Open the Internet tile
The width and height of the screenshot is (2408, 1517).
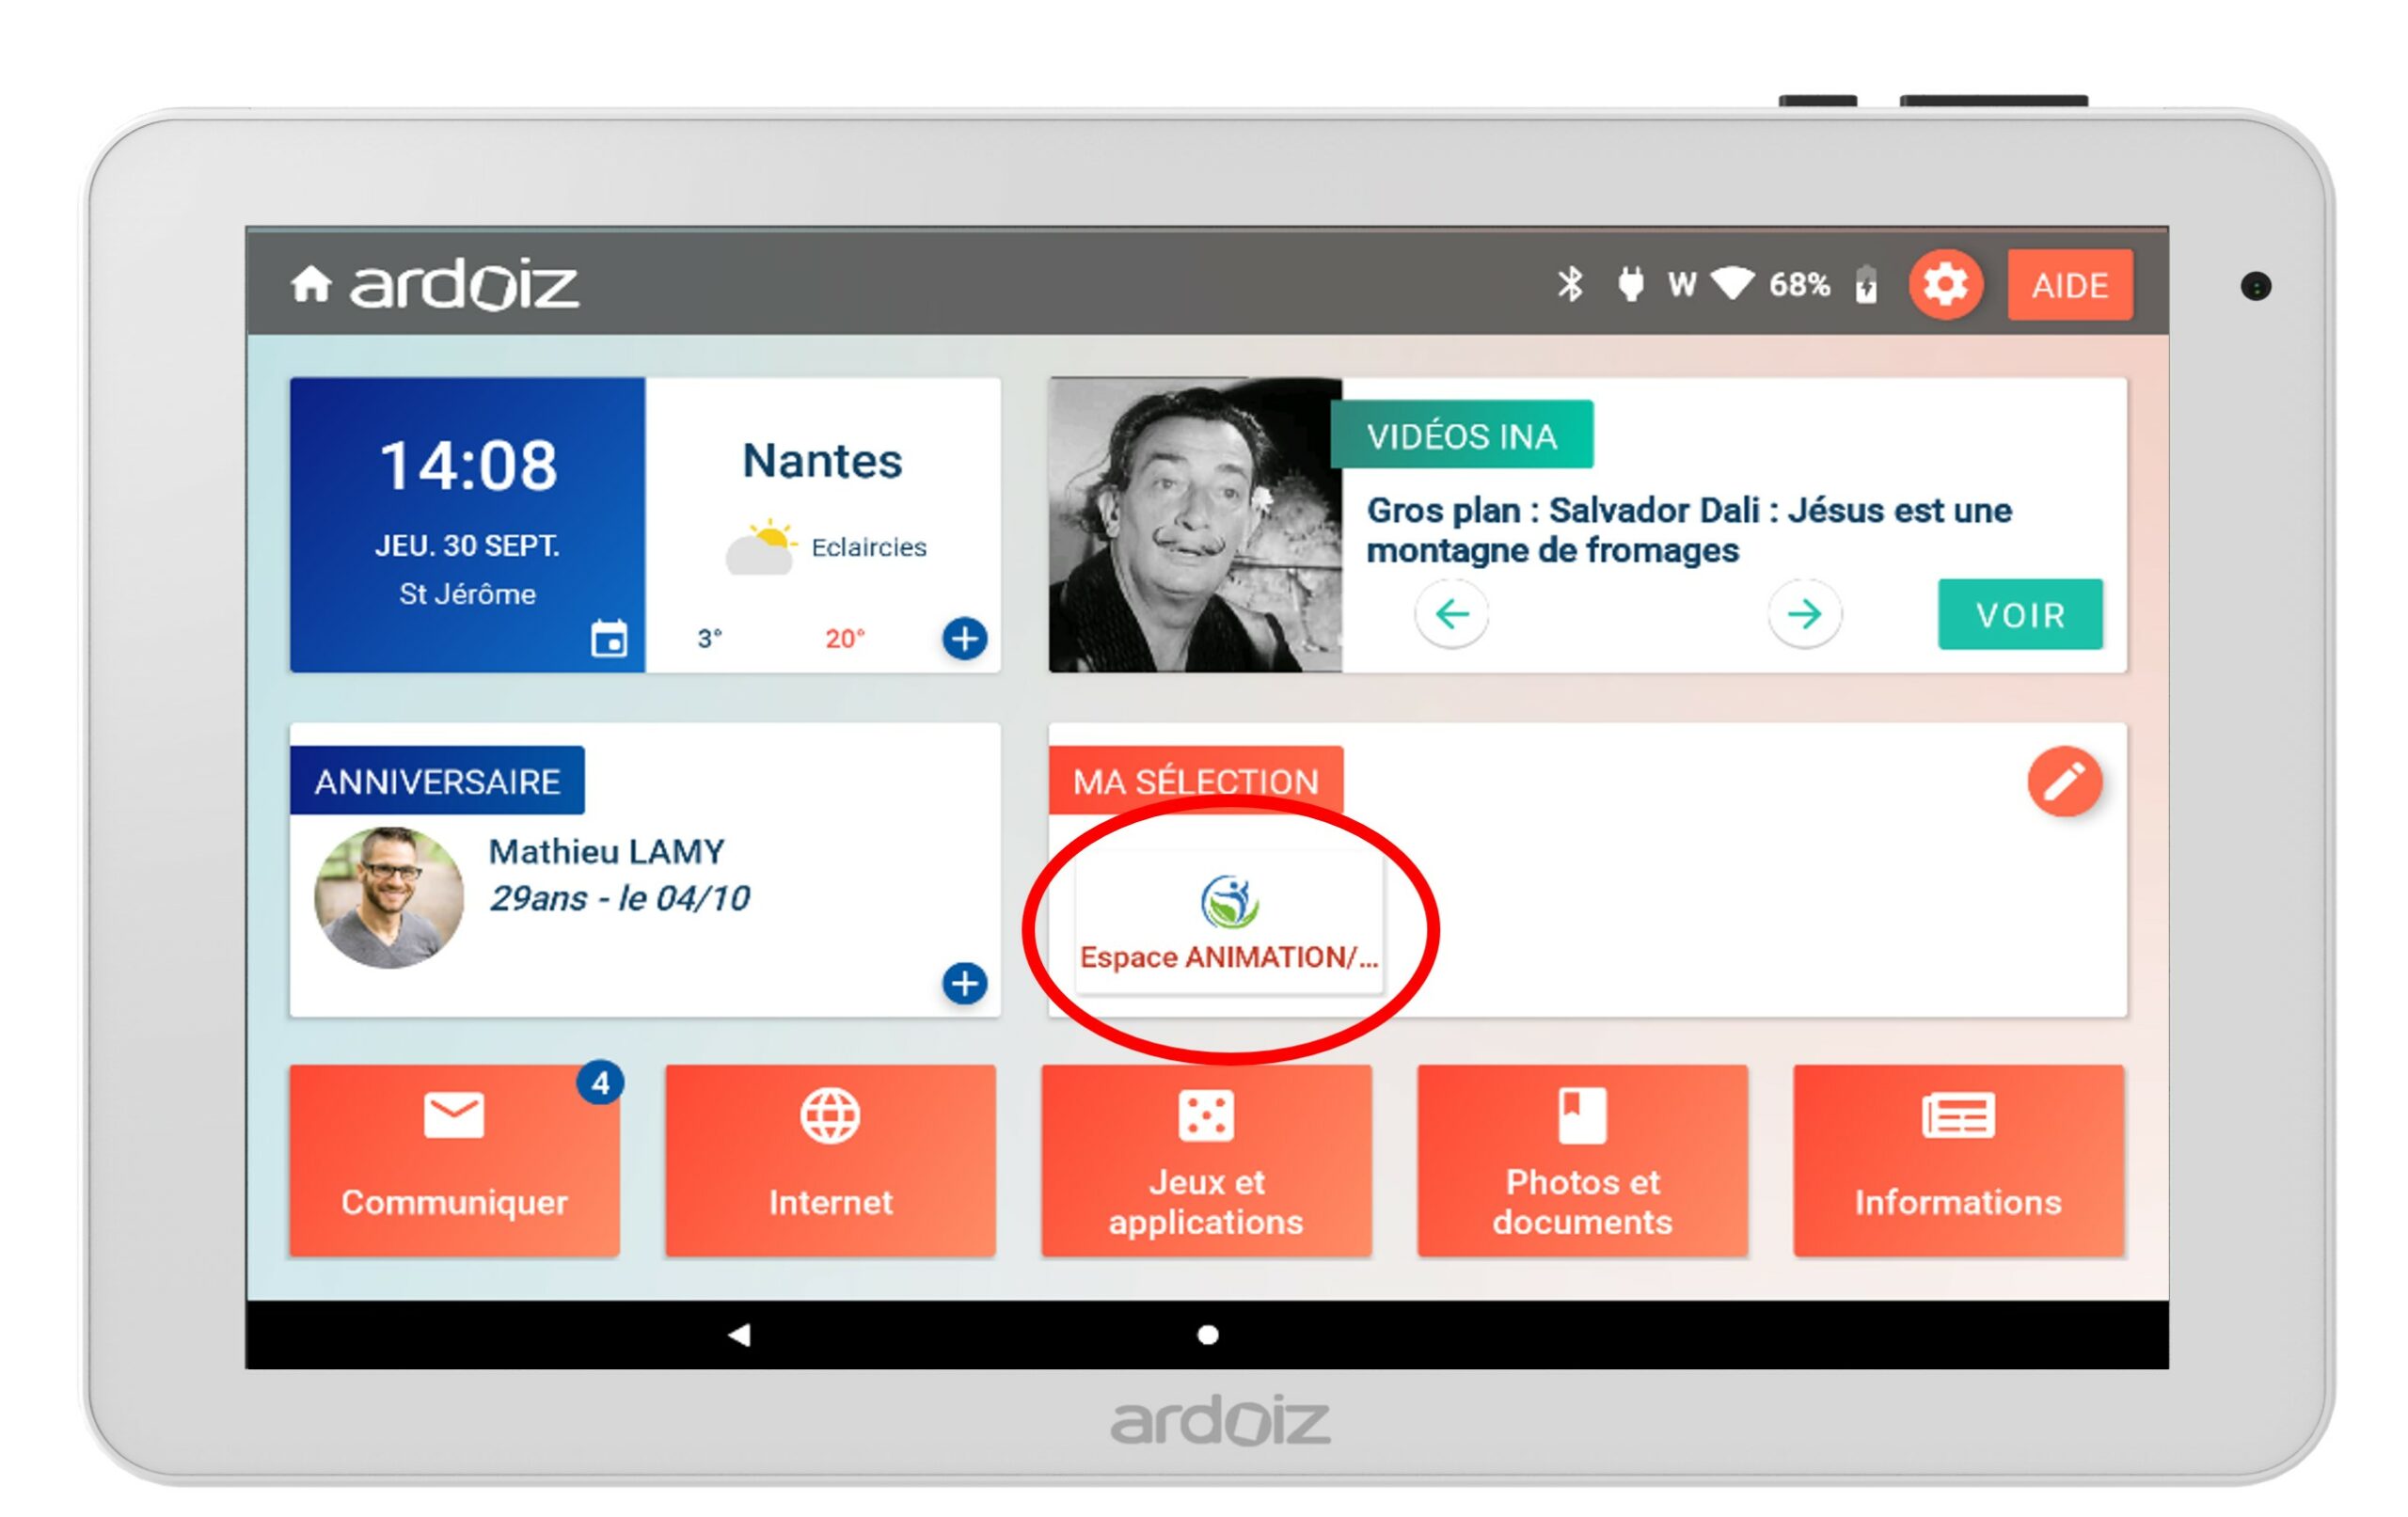click(830, 1160)
